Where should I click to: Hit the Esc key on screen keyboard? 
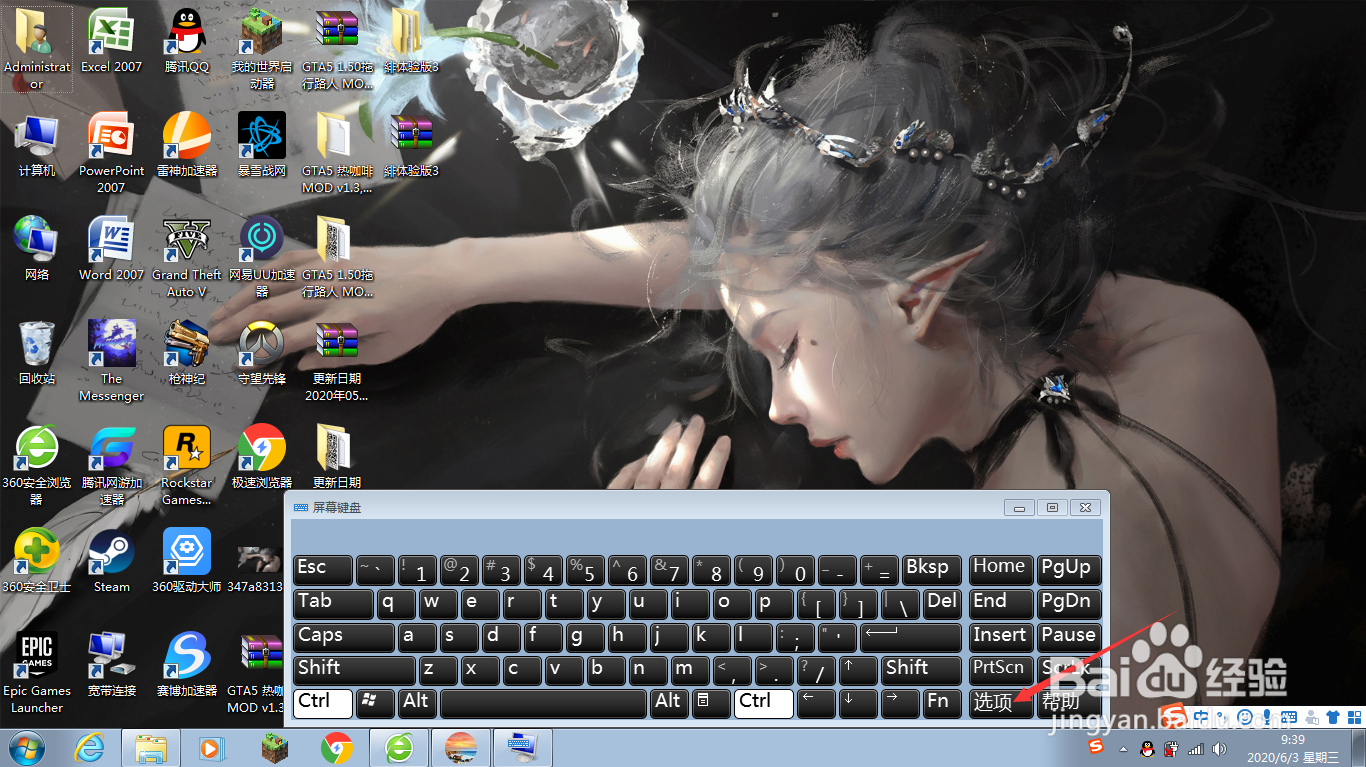click(x=323, y=570)
